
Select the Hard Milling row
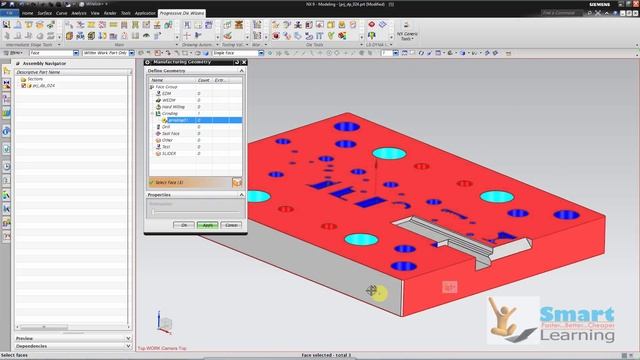pyautogui.click(x=196, y=107)
